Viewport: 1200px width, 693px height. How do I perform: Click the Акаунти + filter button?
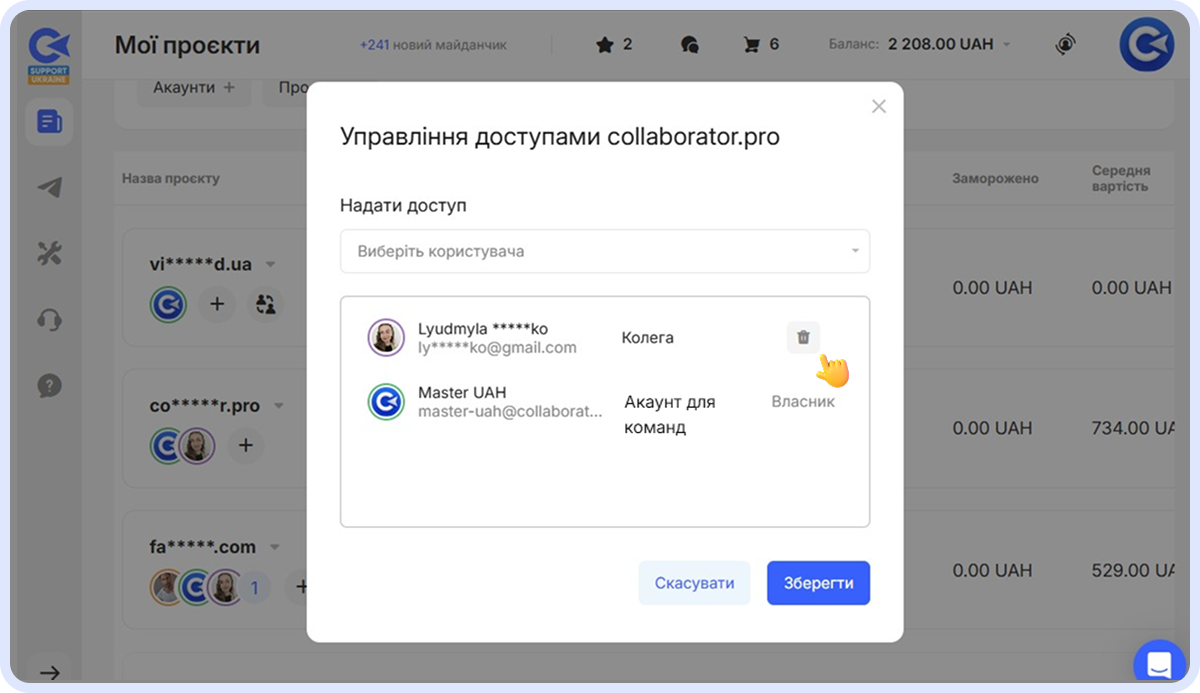click(194, 88)
